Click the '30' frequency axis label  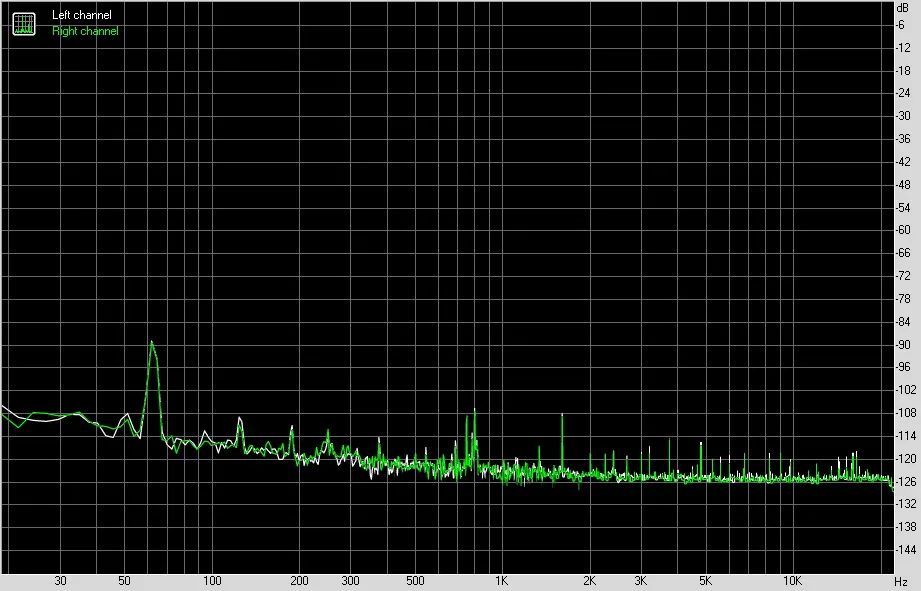click(x=60, y=581)
